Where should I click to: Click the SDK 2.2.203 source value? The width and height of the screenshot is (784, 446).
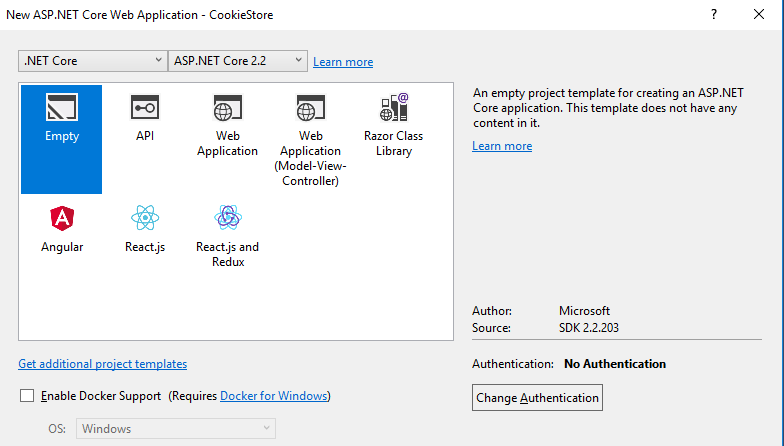589,328
